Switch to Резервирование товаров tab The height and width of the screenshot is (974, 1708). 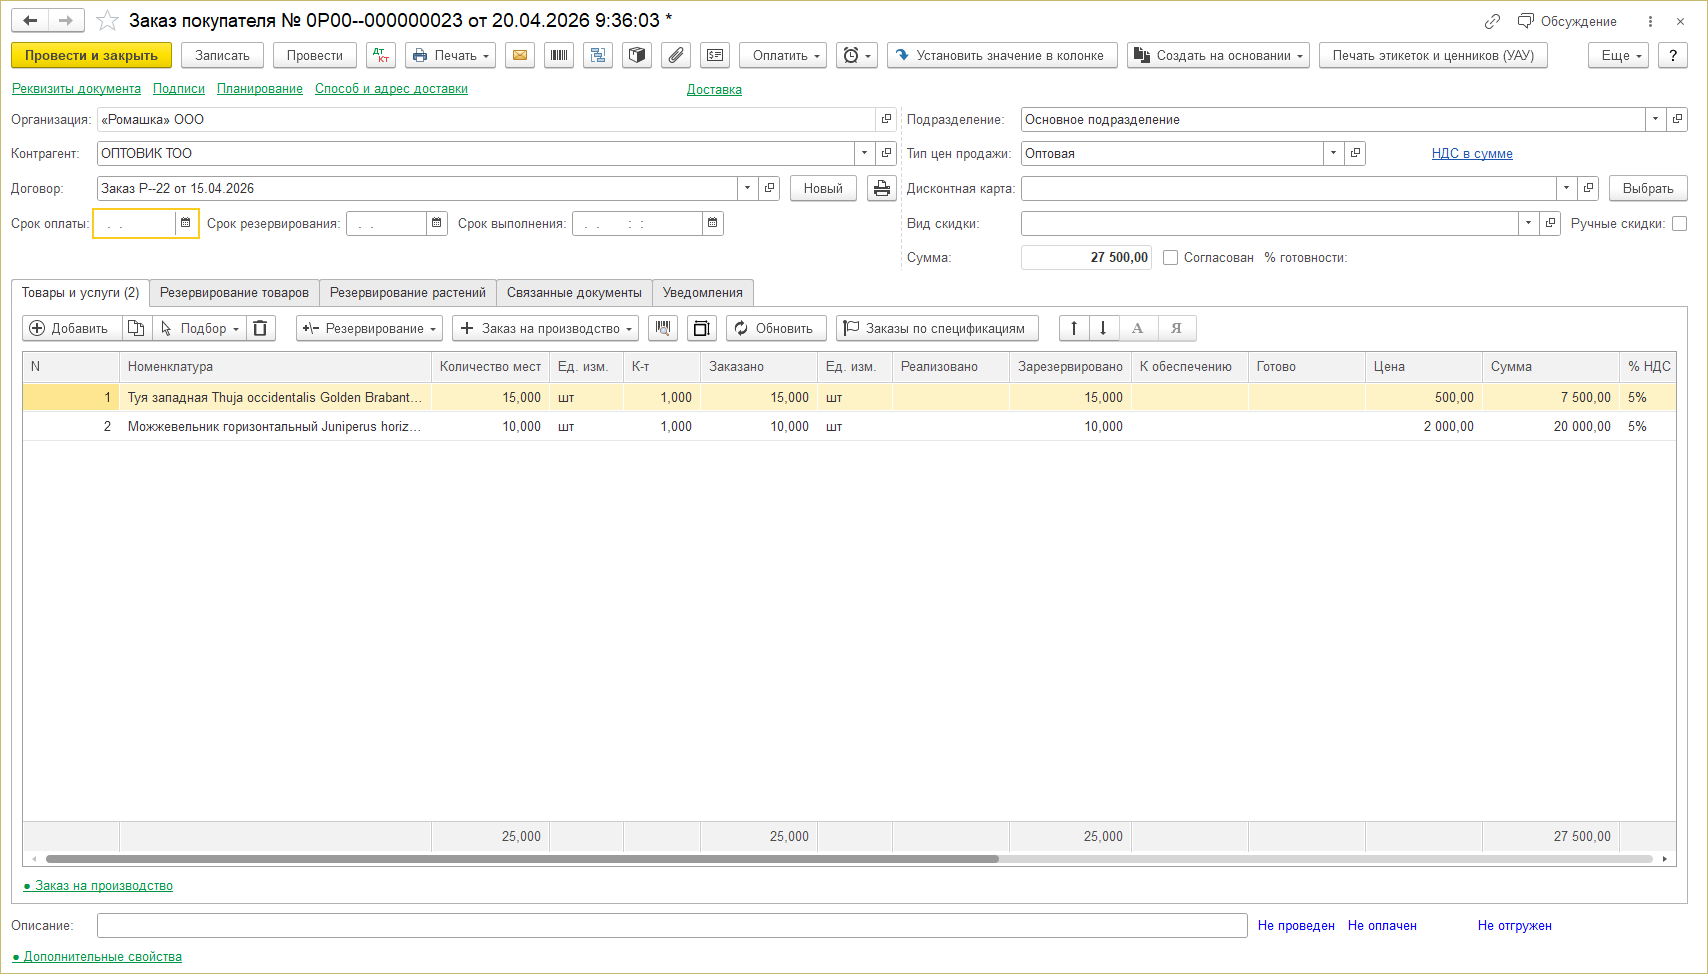(234, 293)
